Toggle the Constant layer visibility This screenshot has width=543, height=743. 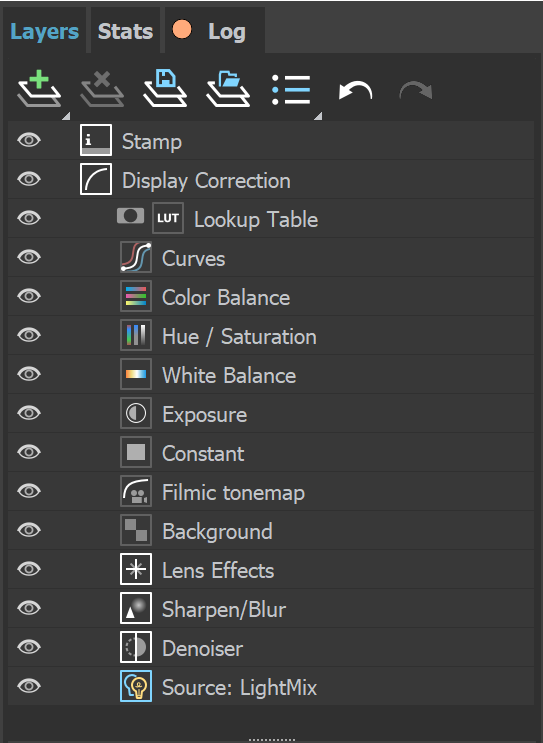29,452
